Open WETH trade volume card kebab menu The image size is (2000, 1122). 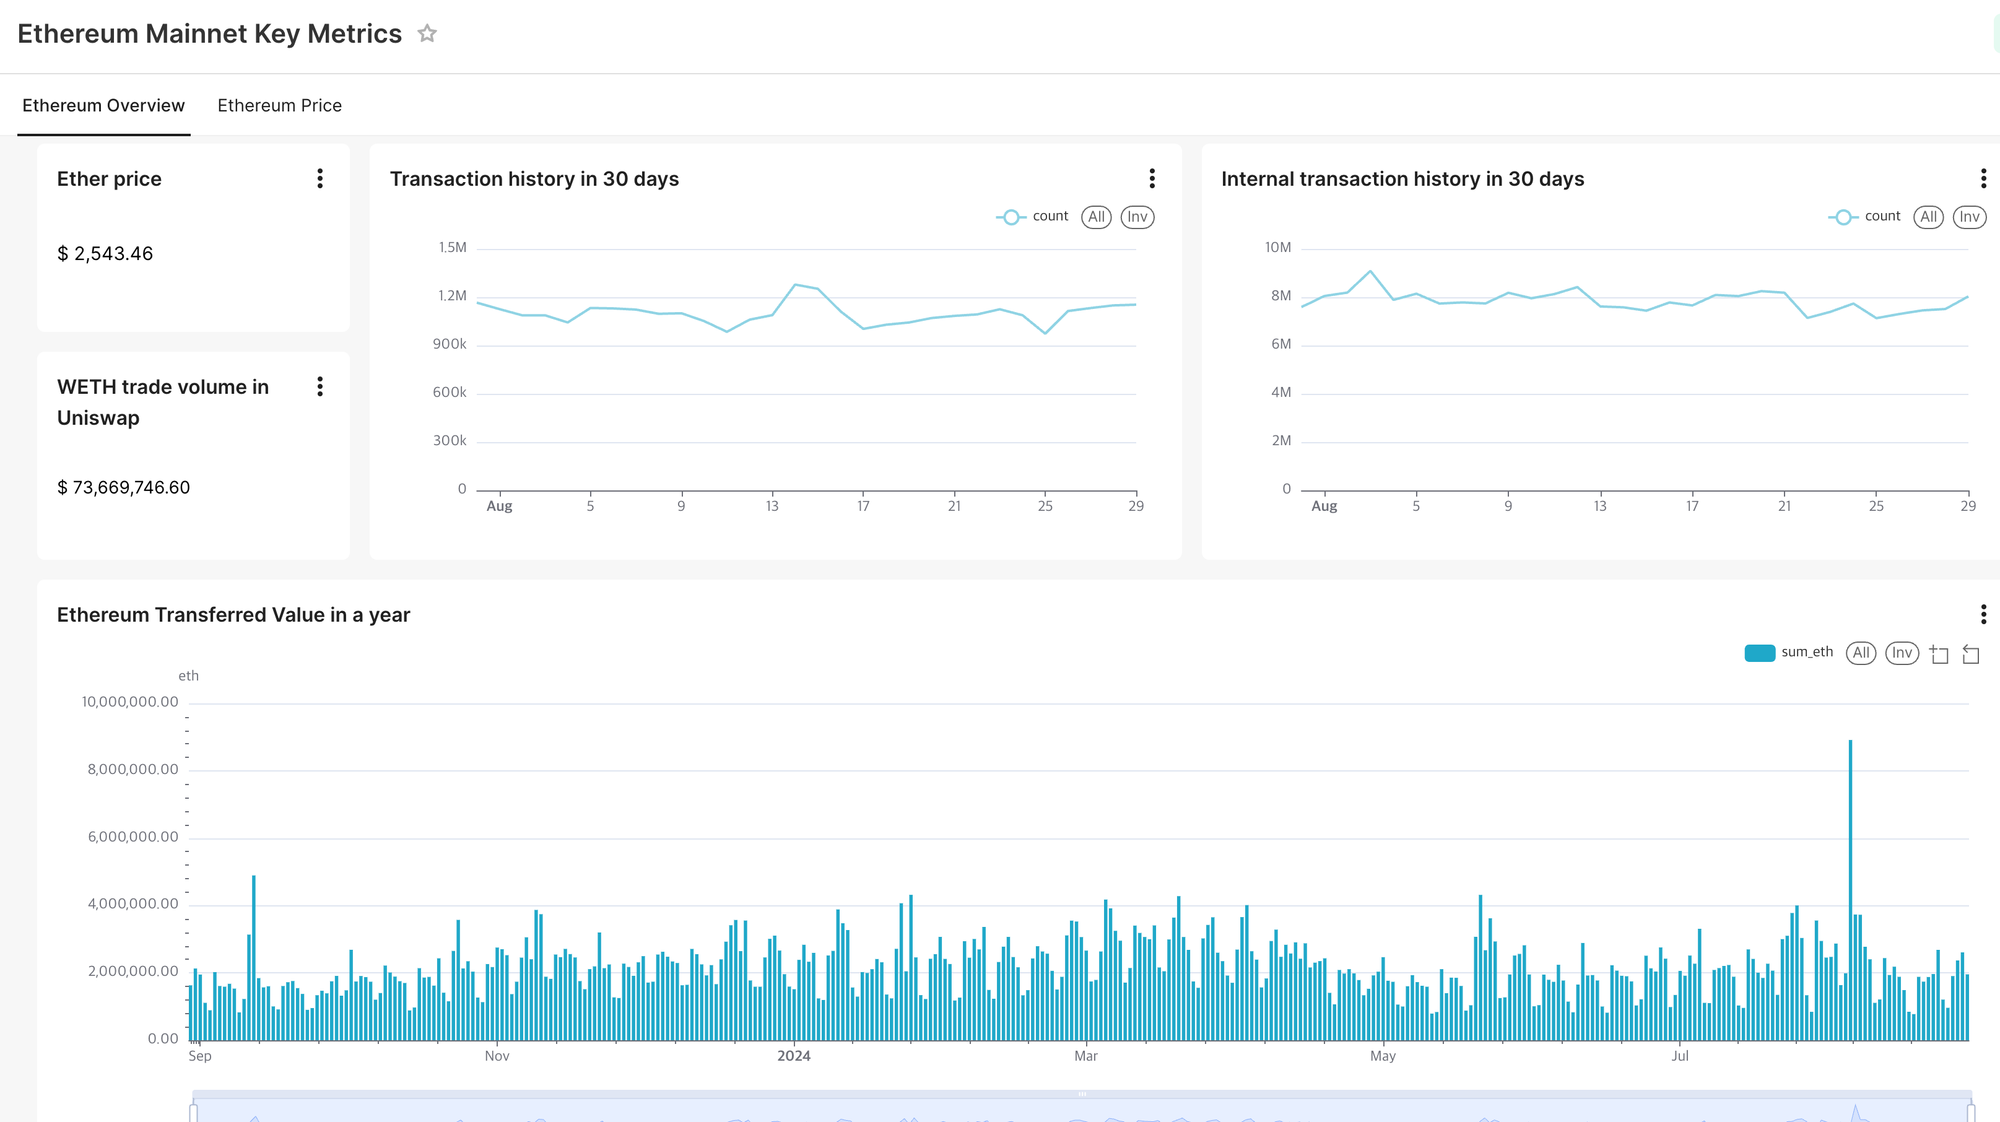(320, 387)
